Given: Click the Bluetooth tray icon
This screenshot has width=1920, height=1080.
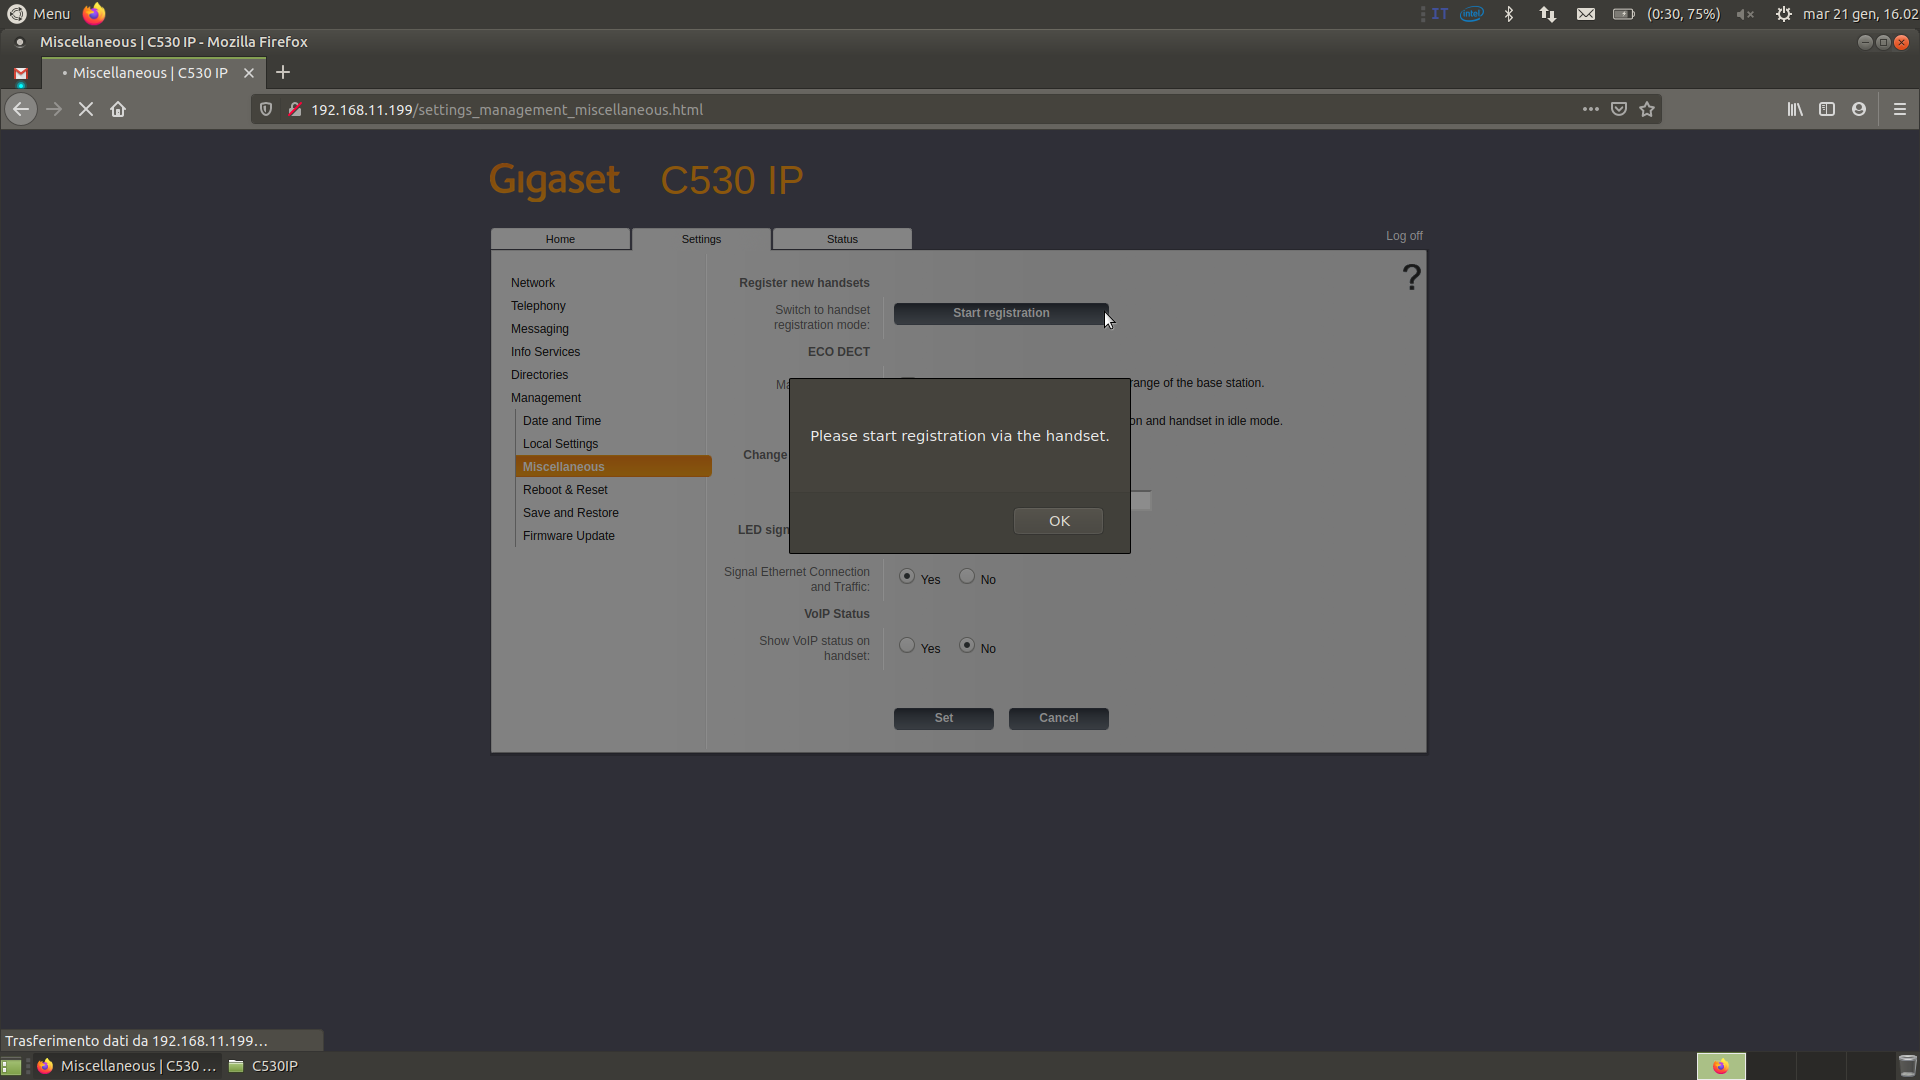Looking at the screenshot, I should point(1509,14).
